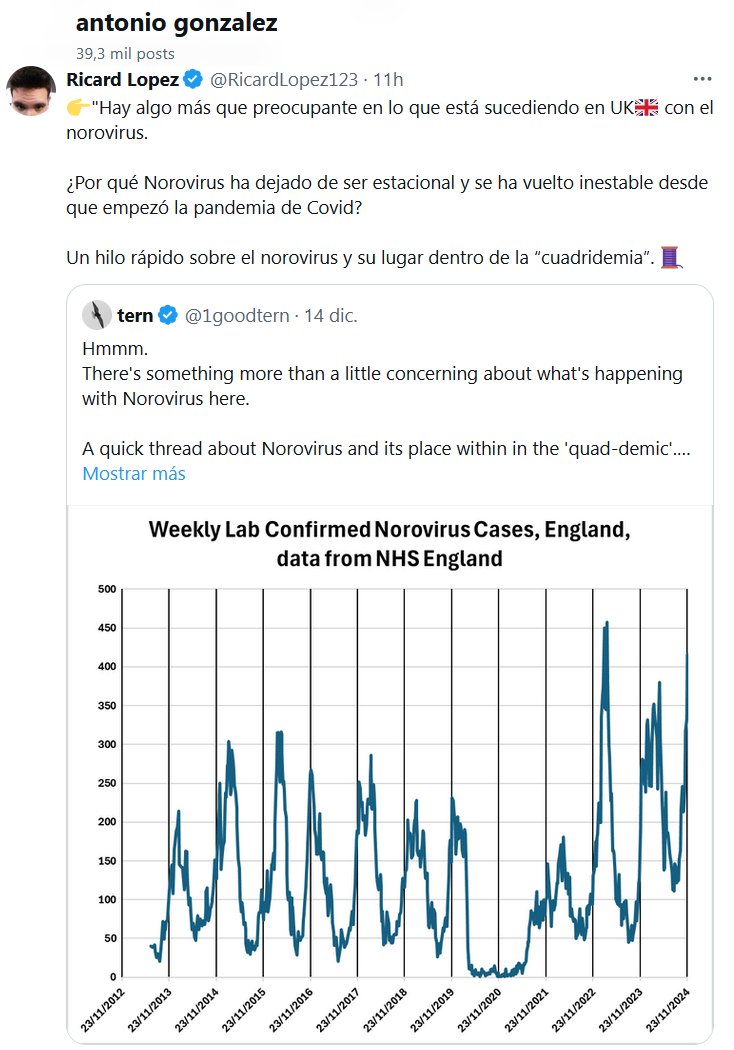This screenshot has width=734, height=1050.
Task: Click the pointing hand emoji
Action: click(x=77, y=109)
